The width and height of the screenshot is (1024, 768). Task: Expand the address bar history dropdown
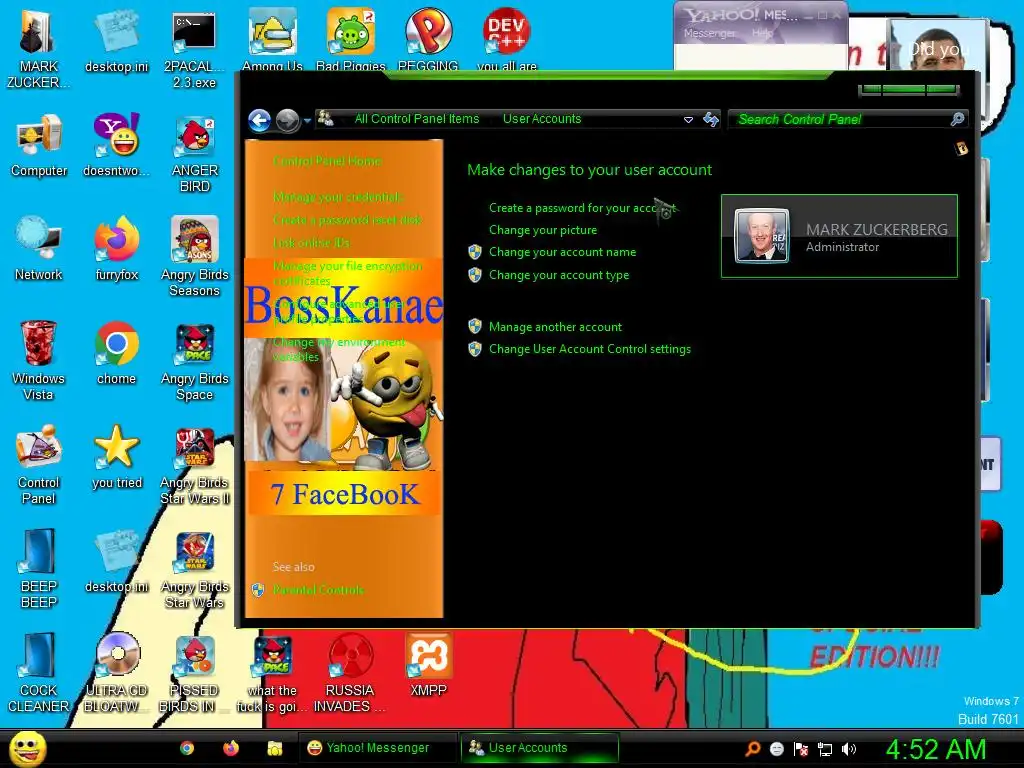point(688,120)
